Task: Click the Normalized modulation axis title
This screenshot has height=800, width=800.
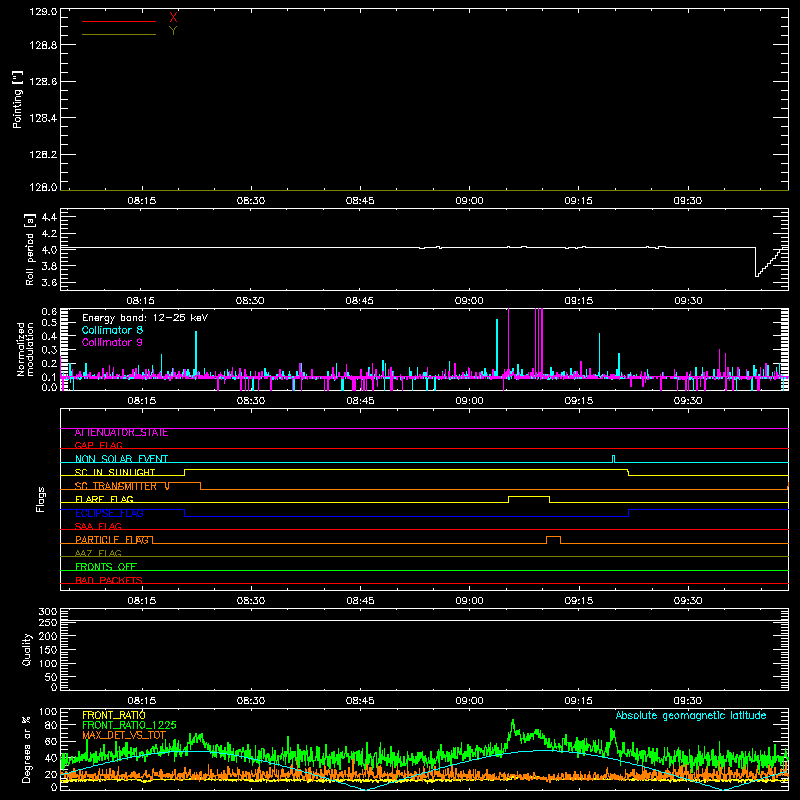Action: (26, 349)
